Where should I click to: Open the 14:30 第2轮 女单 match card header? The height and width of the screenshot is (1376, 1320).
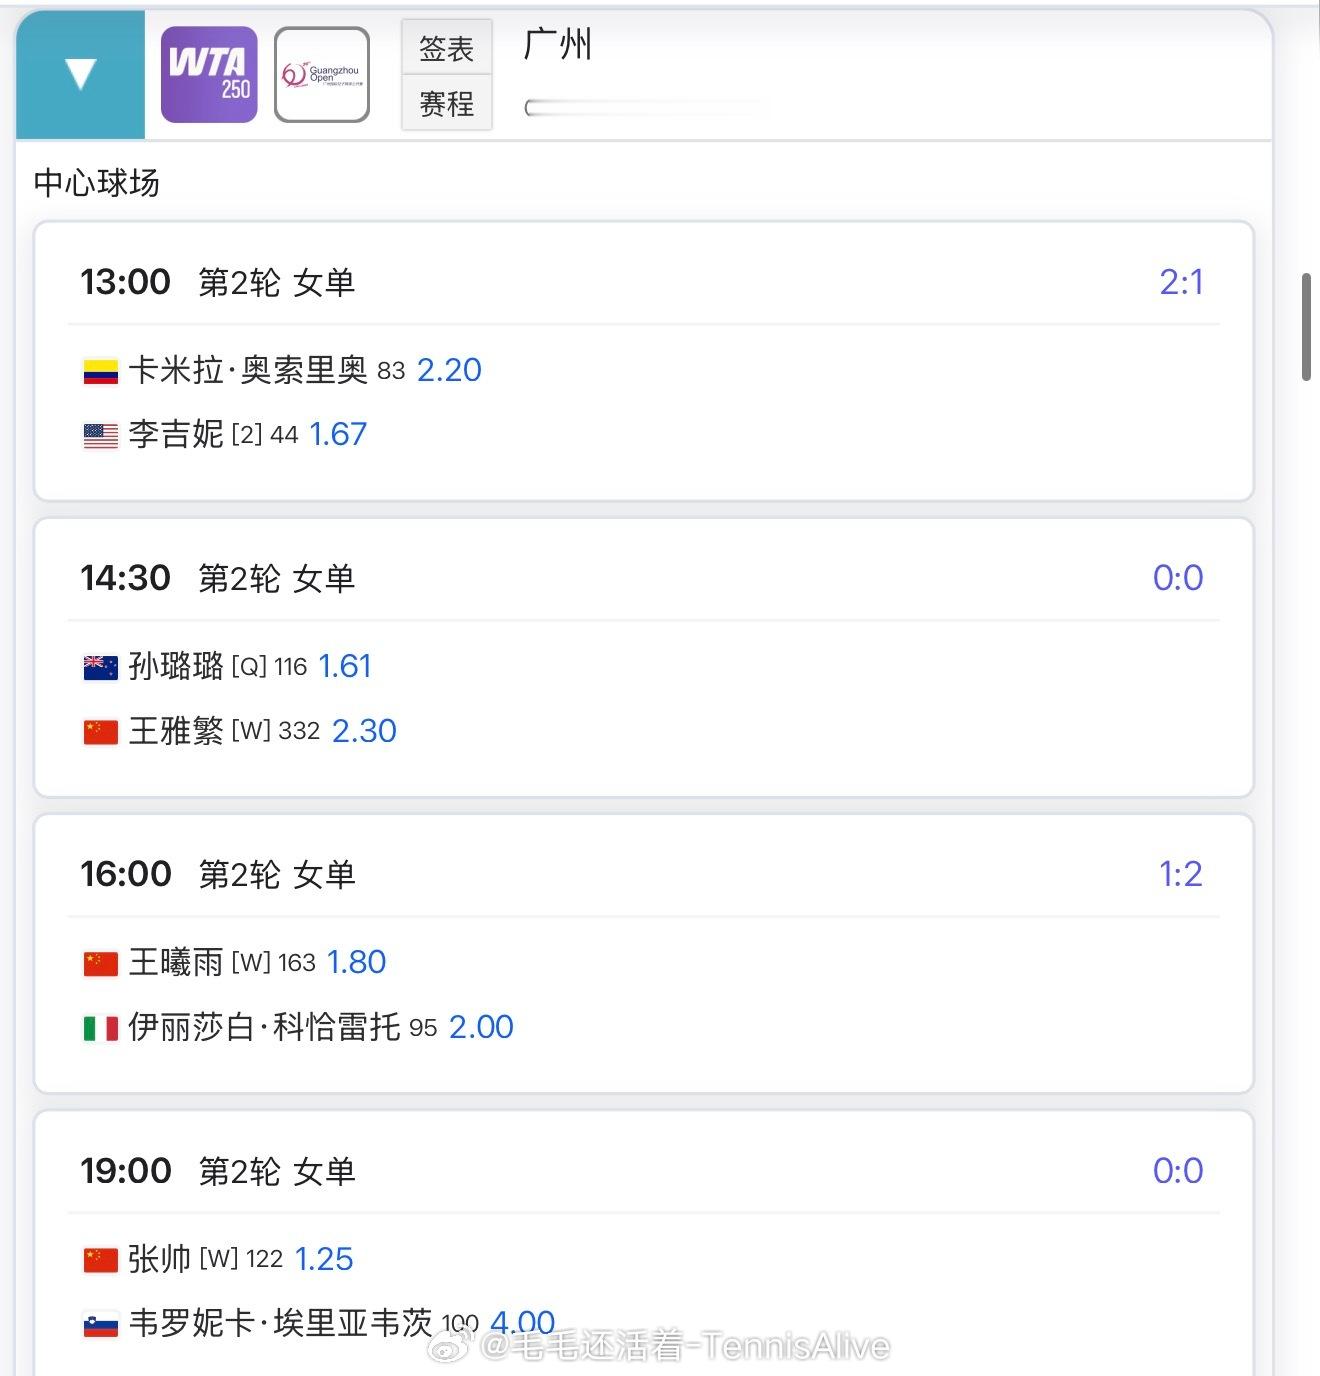click(x=218, y=578)
